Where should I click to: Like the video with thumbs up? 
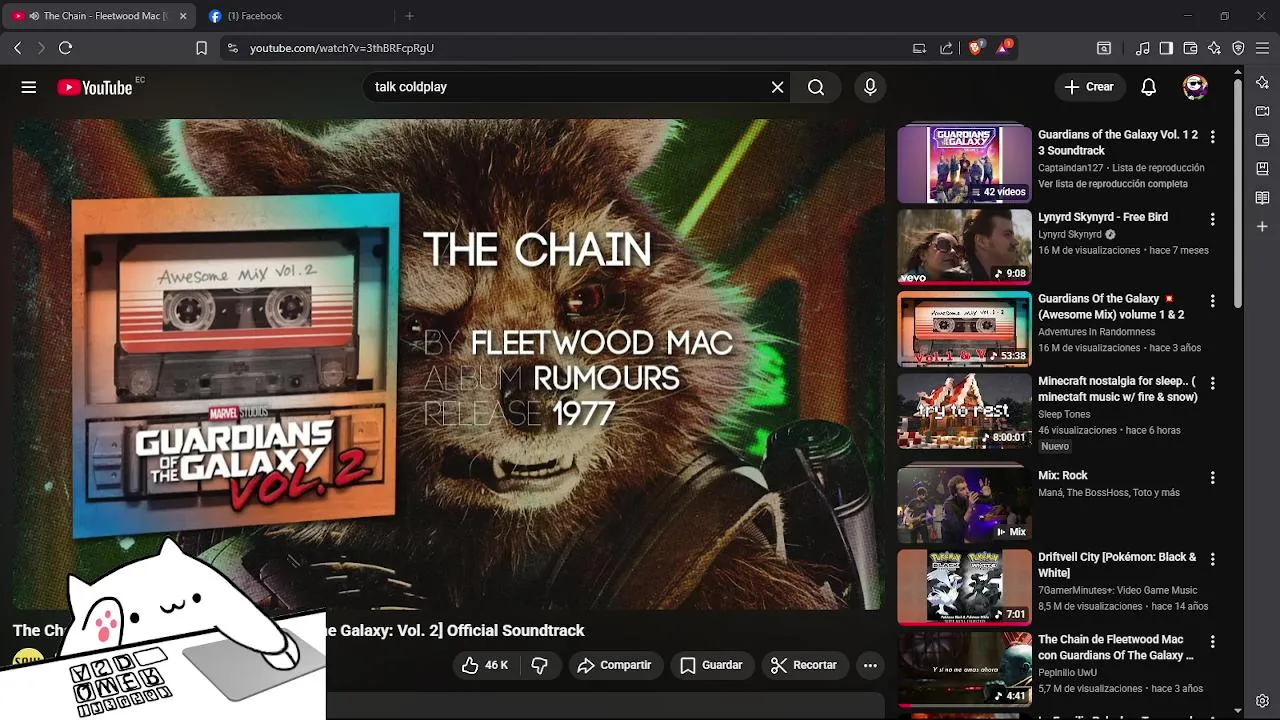click(485, 665)
